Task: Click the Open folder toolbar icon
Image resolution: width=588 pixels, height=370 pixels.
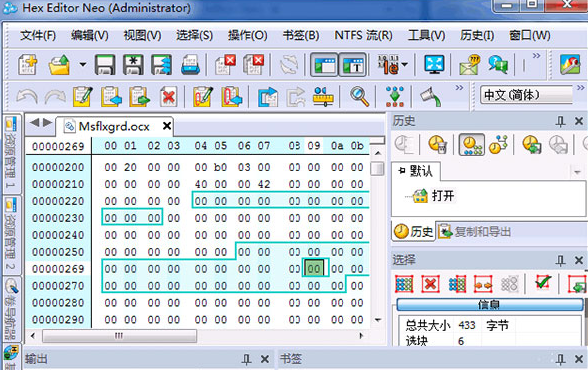Action: point(59,64)
